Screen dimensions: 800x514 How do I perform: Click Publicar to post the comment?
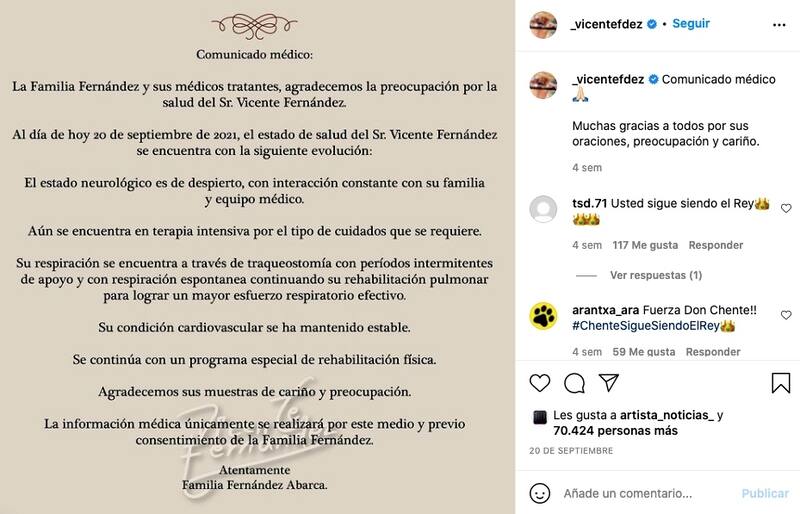(765, 494)
